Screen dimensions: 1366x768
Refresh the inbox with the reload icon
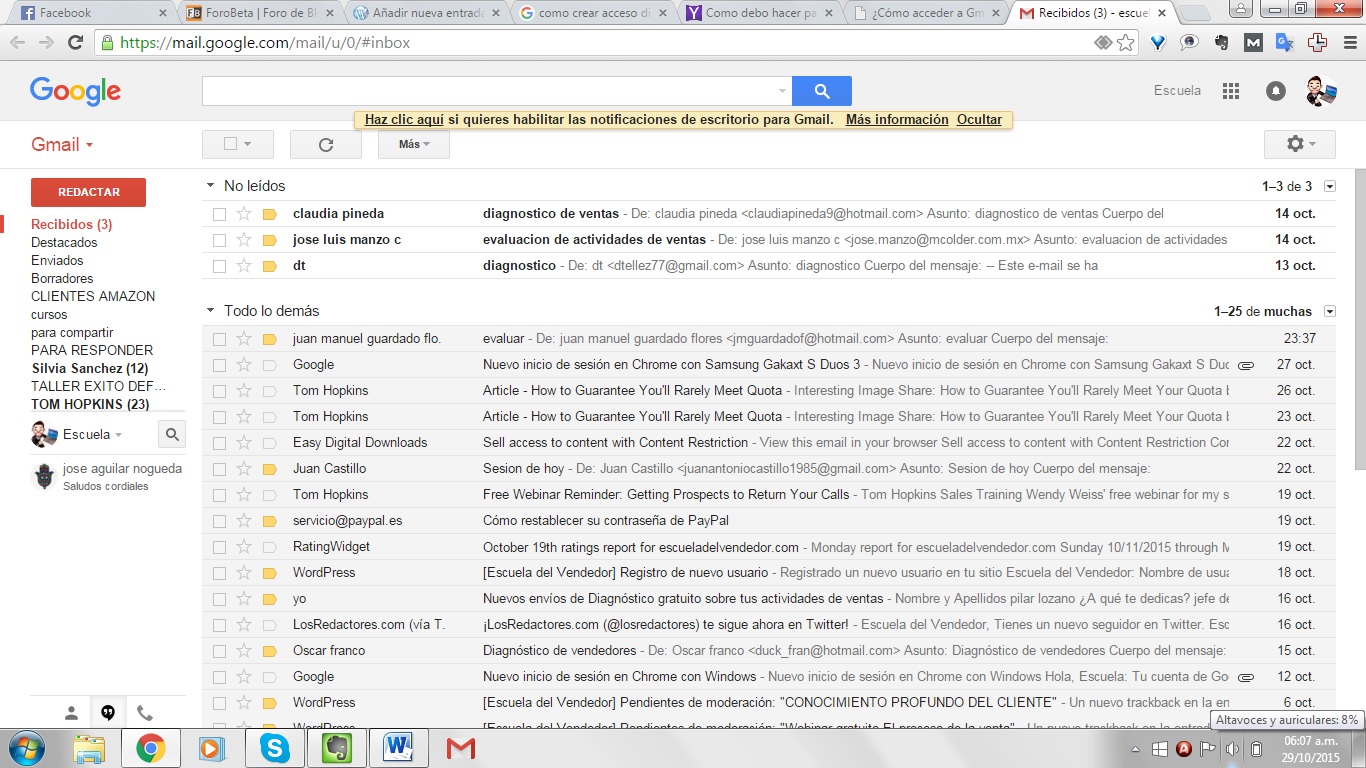click(x=325, y=144)
